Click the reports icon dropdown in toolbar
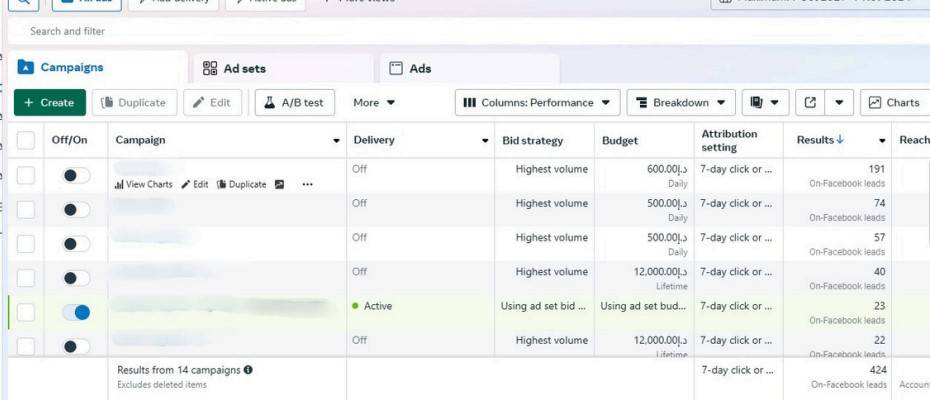Image resolution: width=930 pixels, height=400 pixels. point(767,103)
